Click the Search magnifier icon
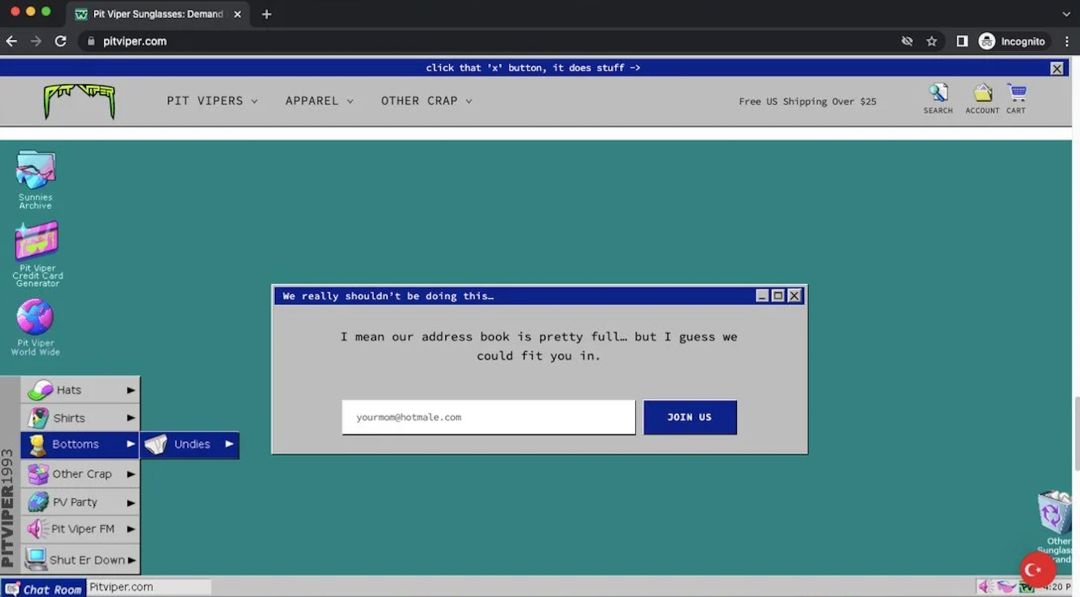This screenshot has height=597, width=1080. [x=938, y=95]
